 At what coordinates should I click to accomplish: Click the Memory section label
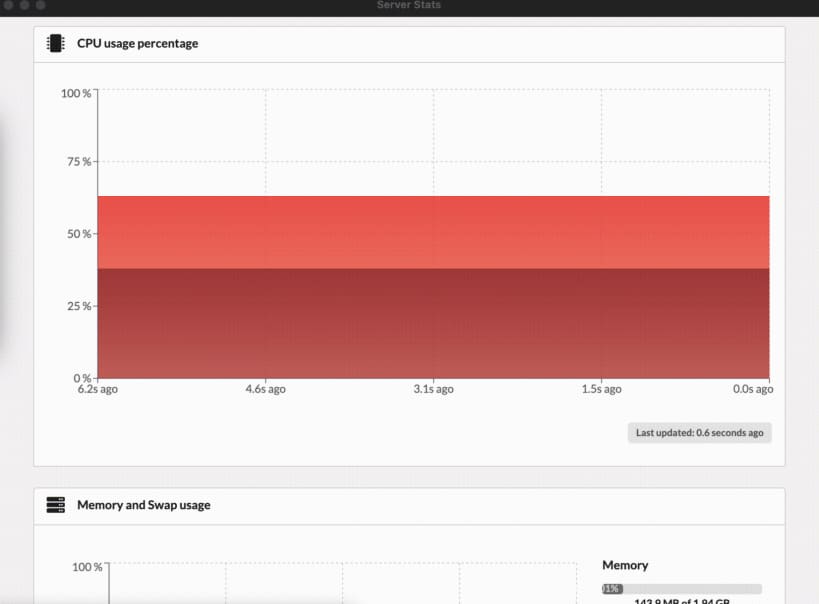(625, 565)
